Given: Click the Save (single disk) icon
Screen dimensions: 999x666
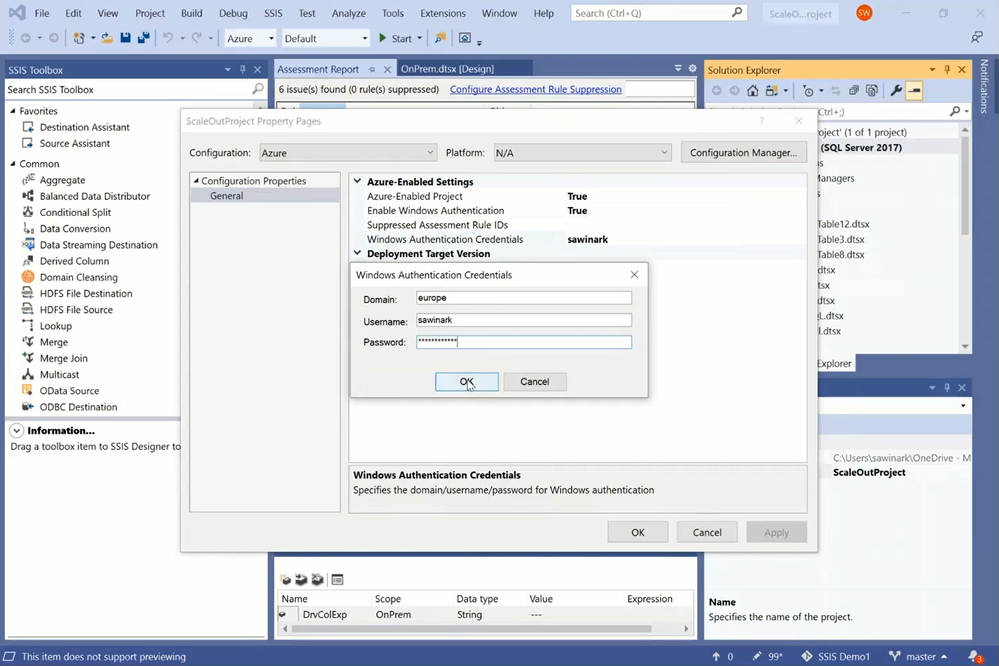Looking at the screenshot, I should [x=126, y=38].
